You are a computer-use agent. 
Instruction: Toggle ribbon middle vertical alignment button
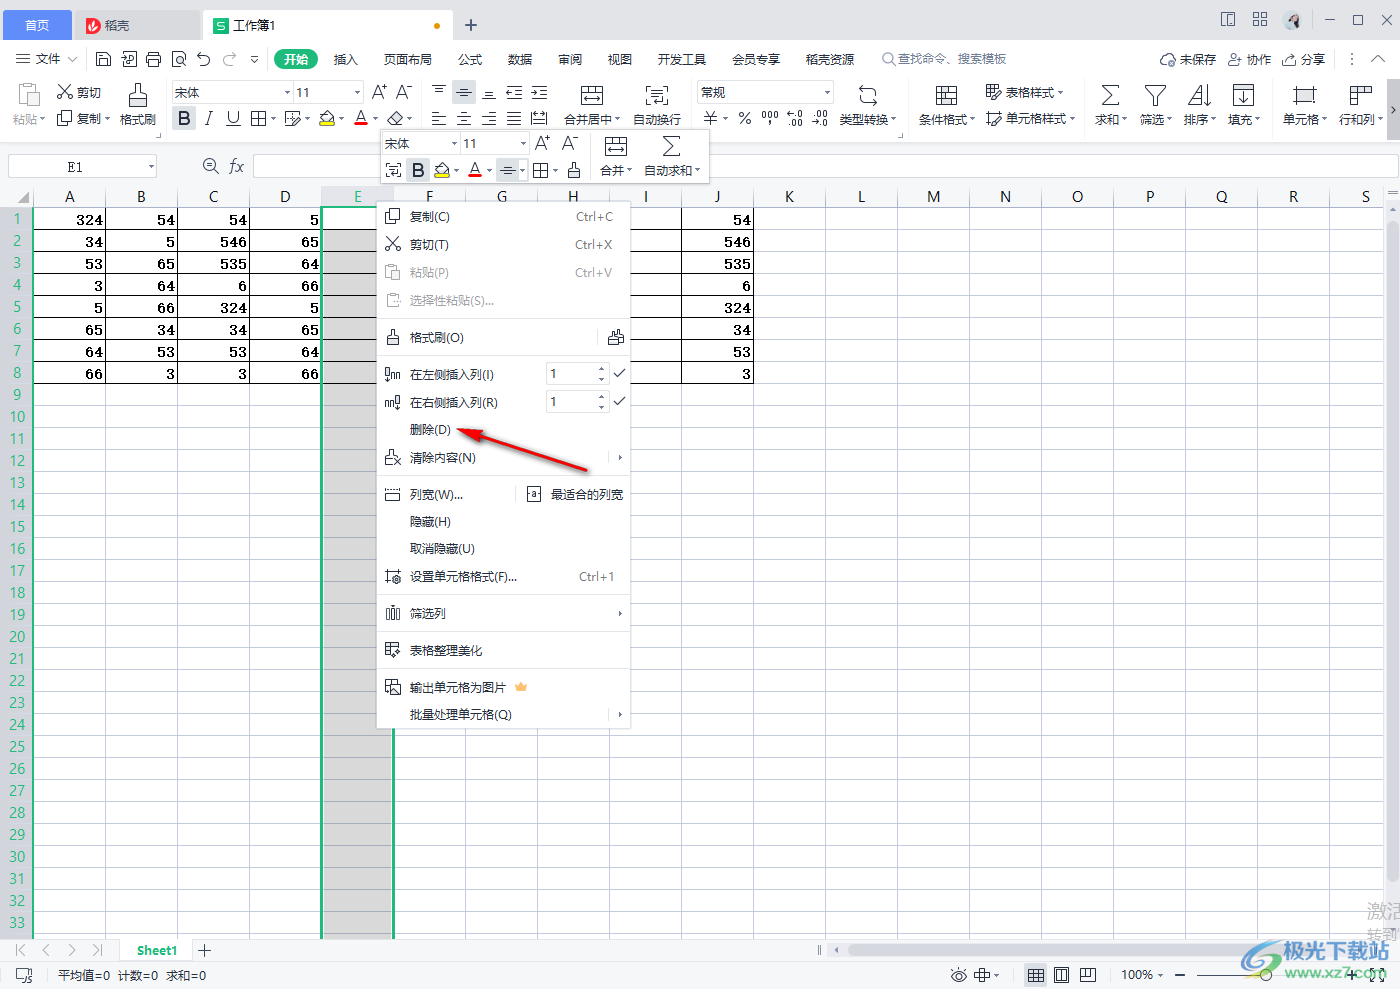pyautogui.click(x=464, y=92)
